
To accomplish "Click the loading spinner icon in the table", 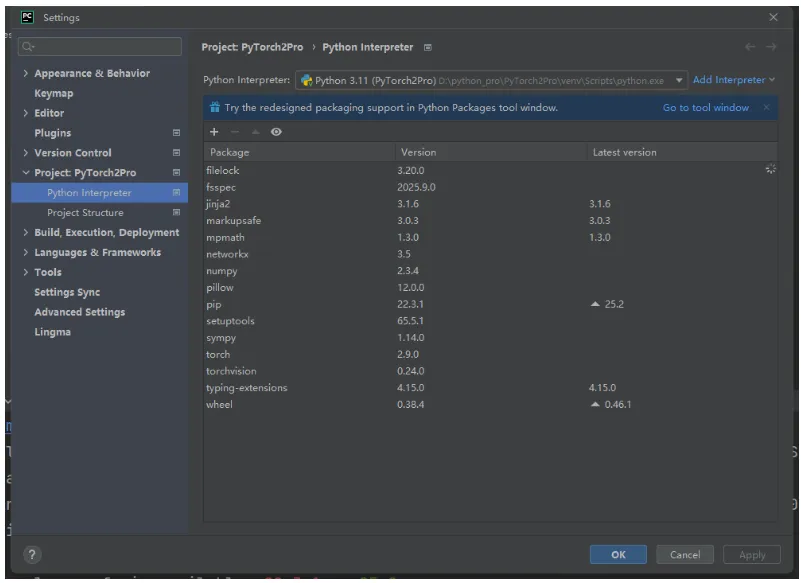I will [x=771, y=169].
